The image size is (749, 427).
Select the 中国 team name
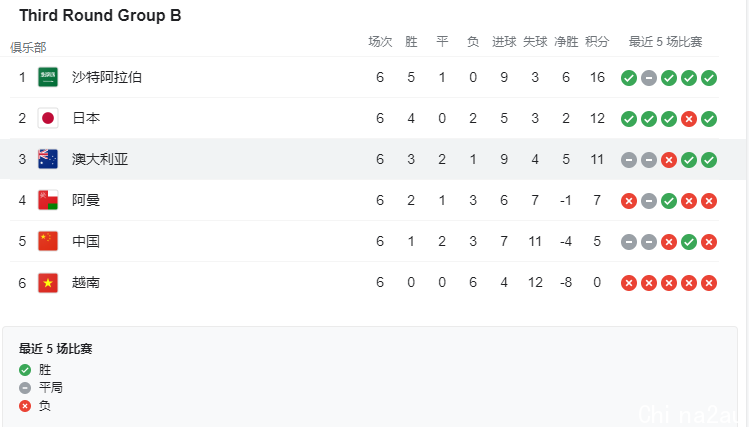[x=86, y=242]
